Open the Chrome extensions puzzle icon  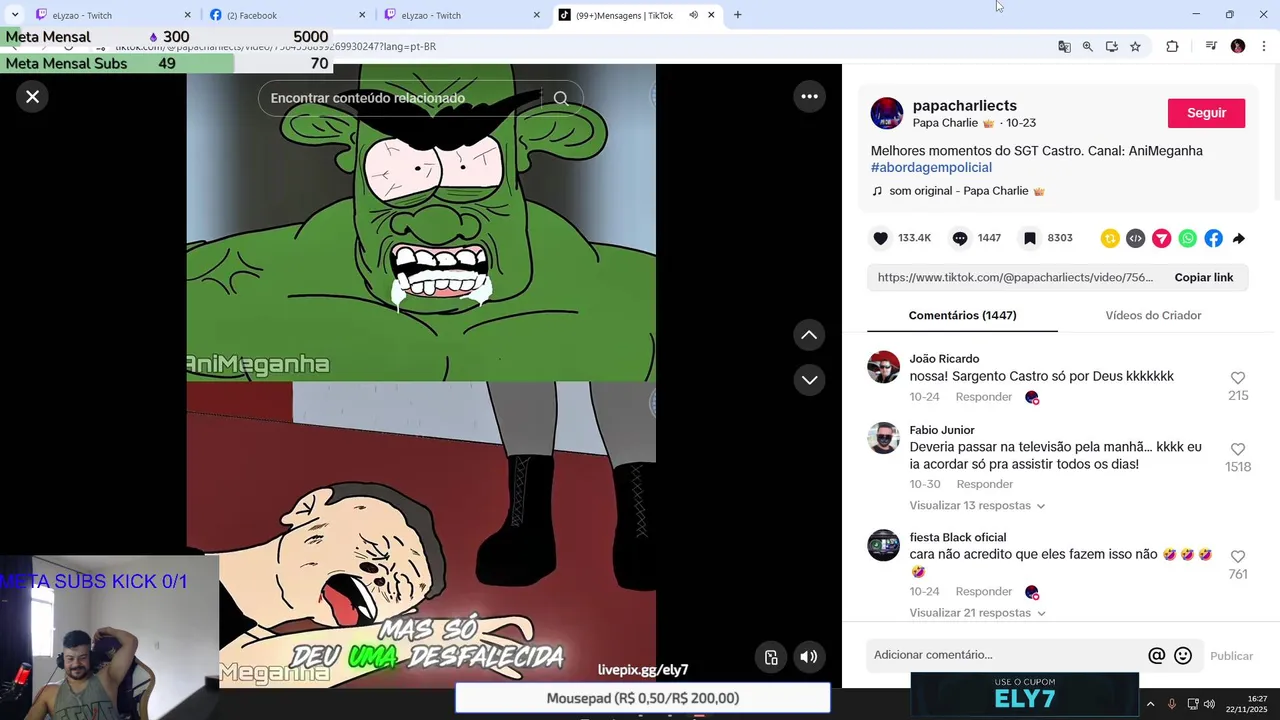point(1172,46)
